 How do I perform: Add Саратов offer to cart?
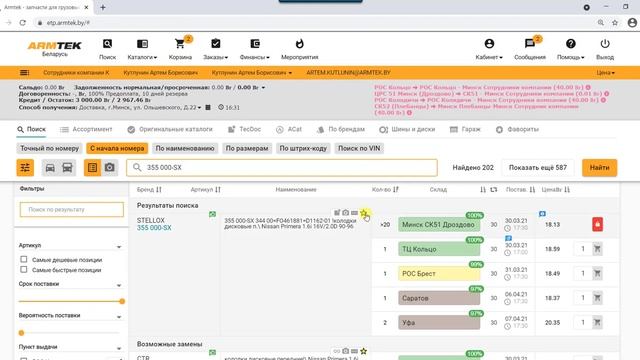[x=597, y=298]
